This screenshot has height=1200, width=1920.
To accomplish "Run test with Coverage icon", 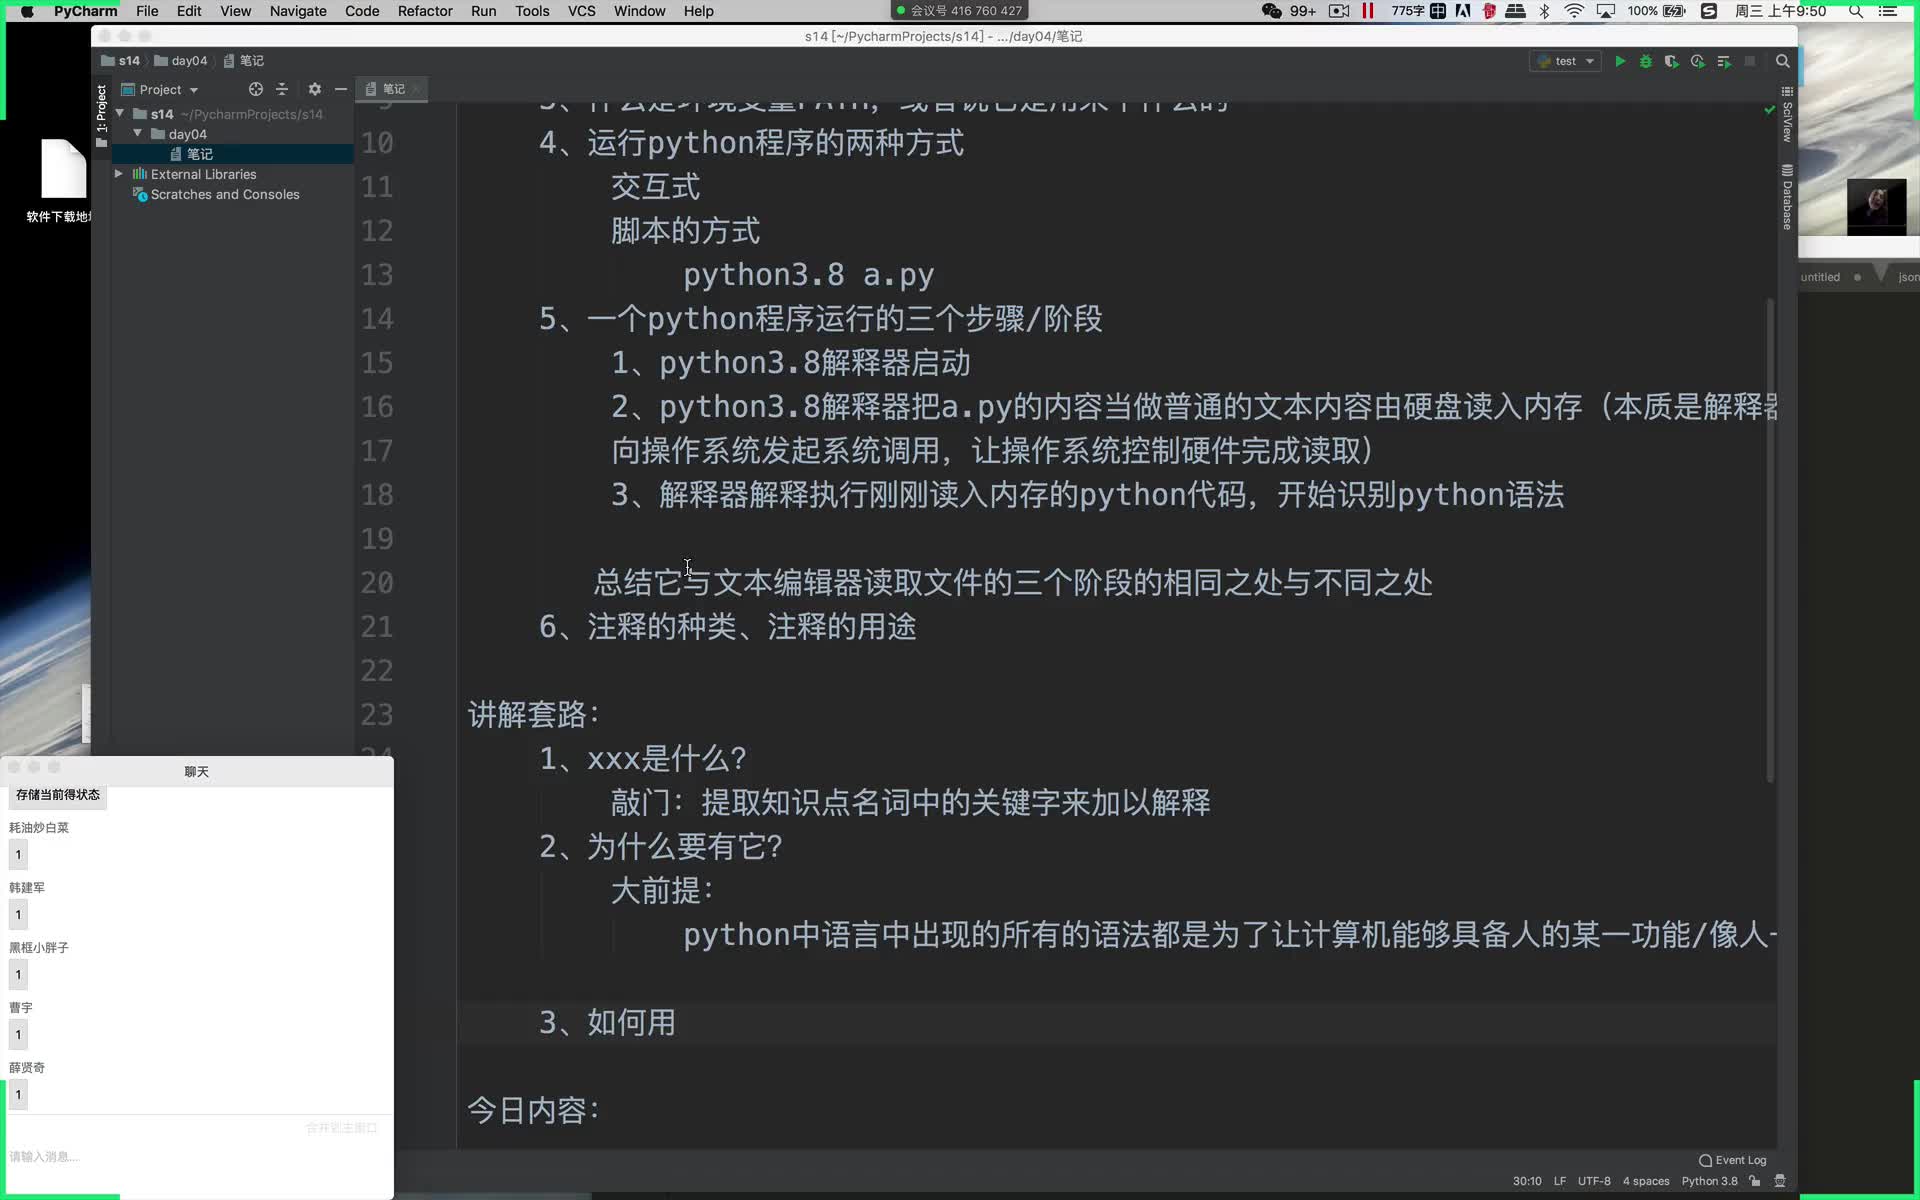I will coord(1670,61).
